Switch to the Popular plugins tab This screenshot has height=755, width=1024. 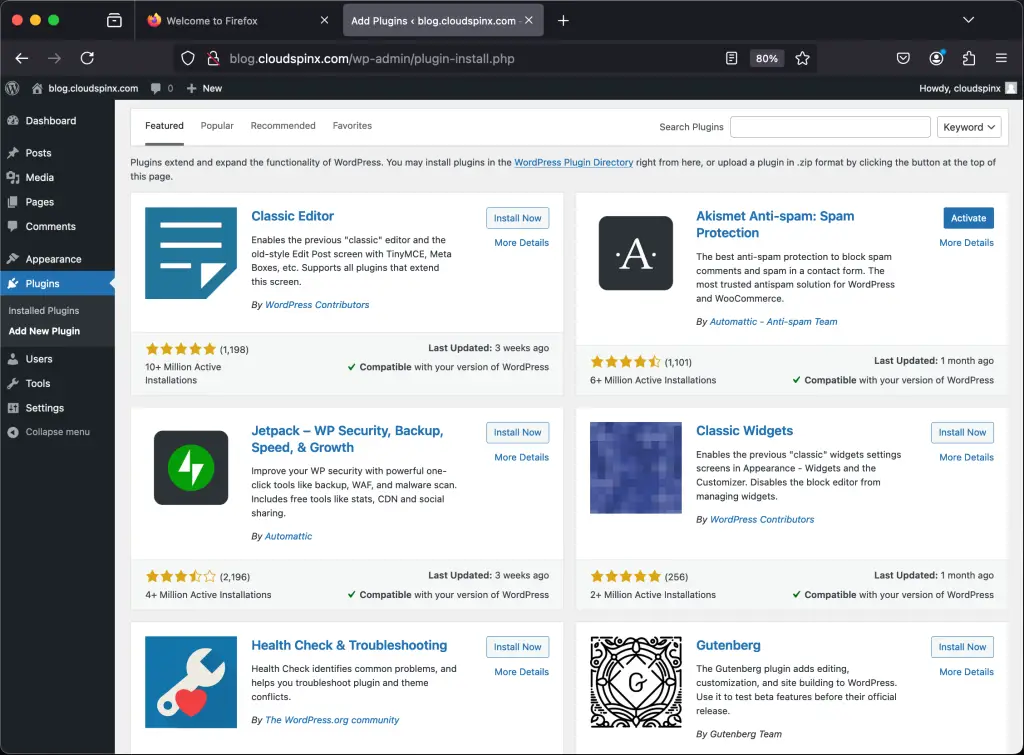pyautogui.click(x=216, y=125)
